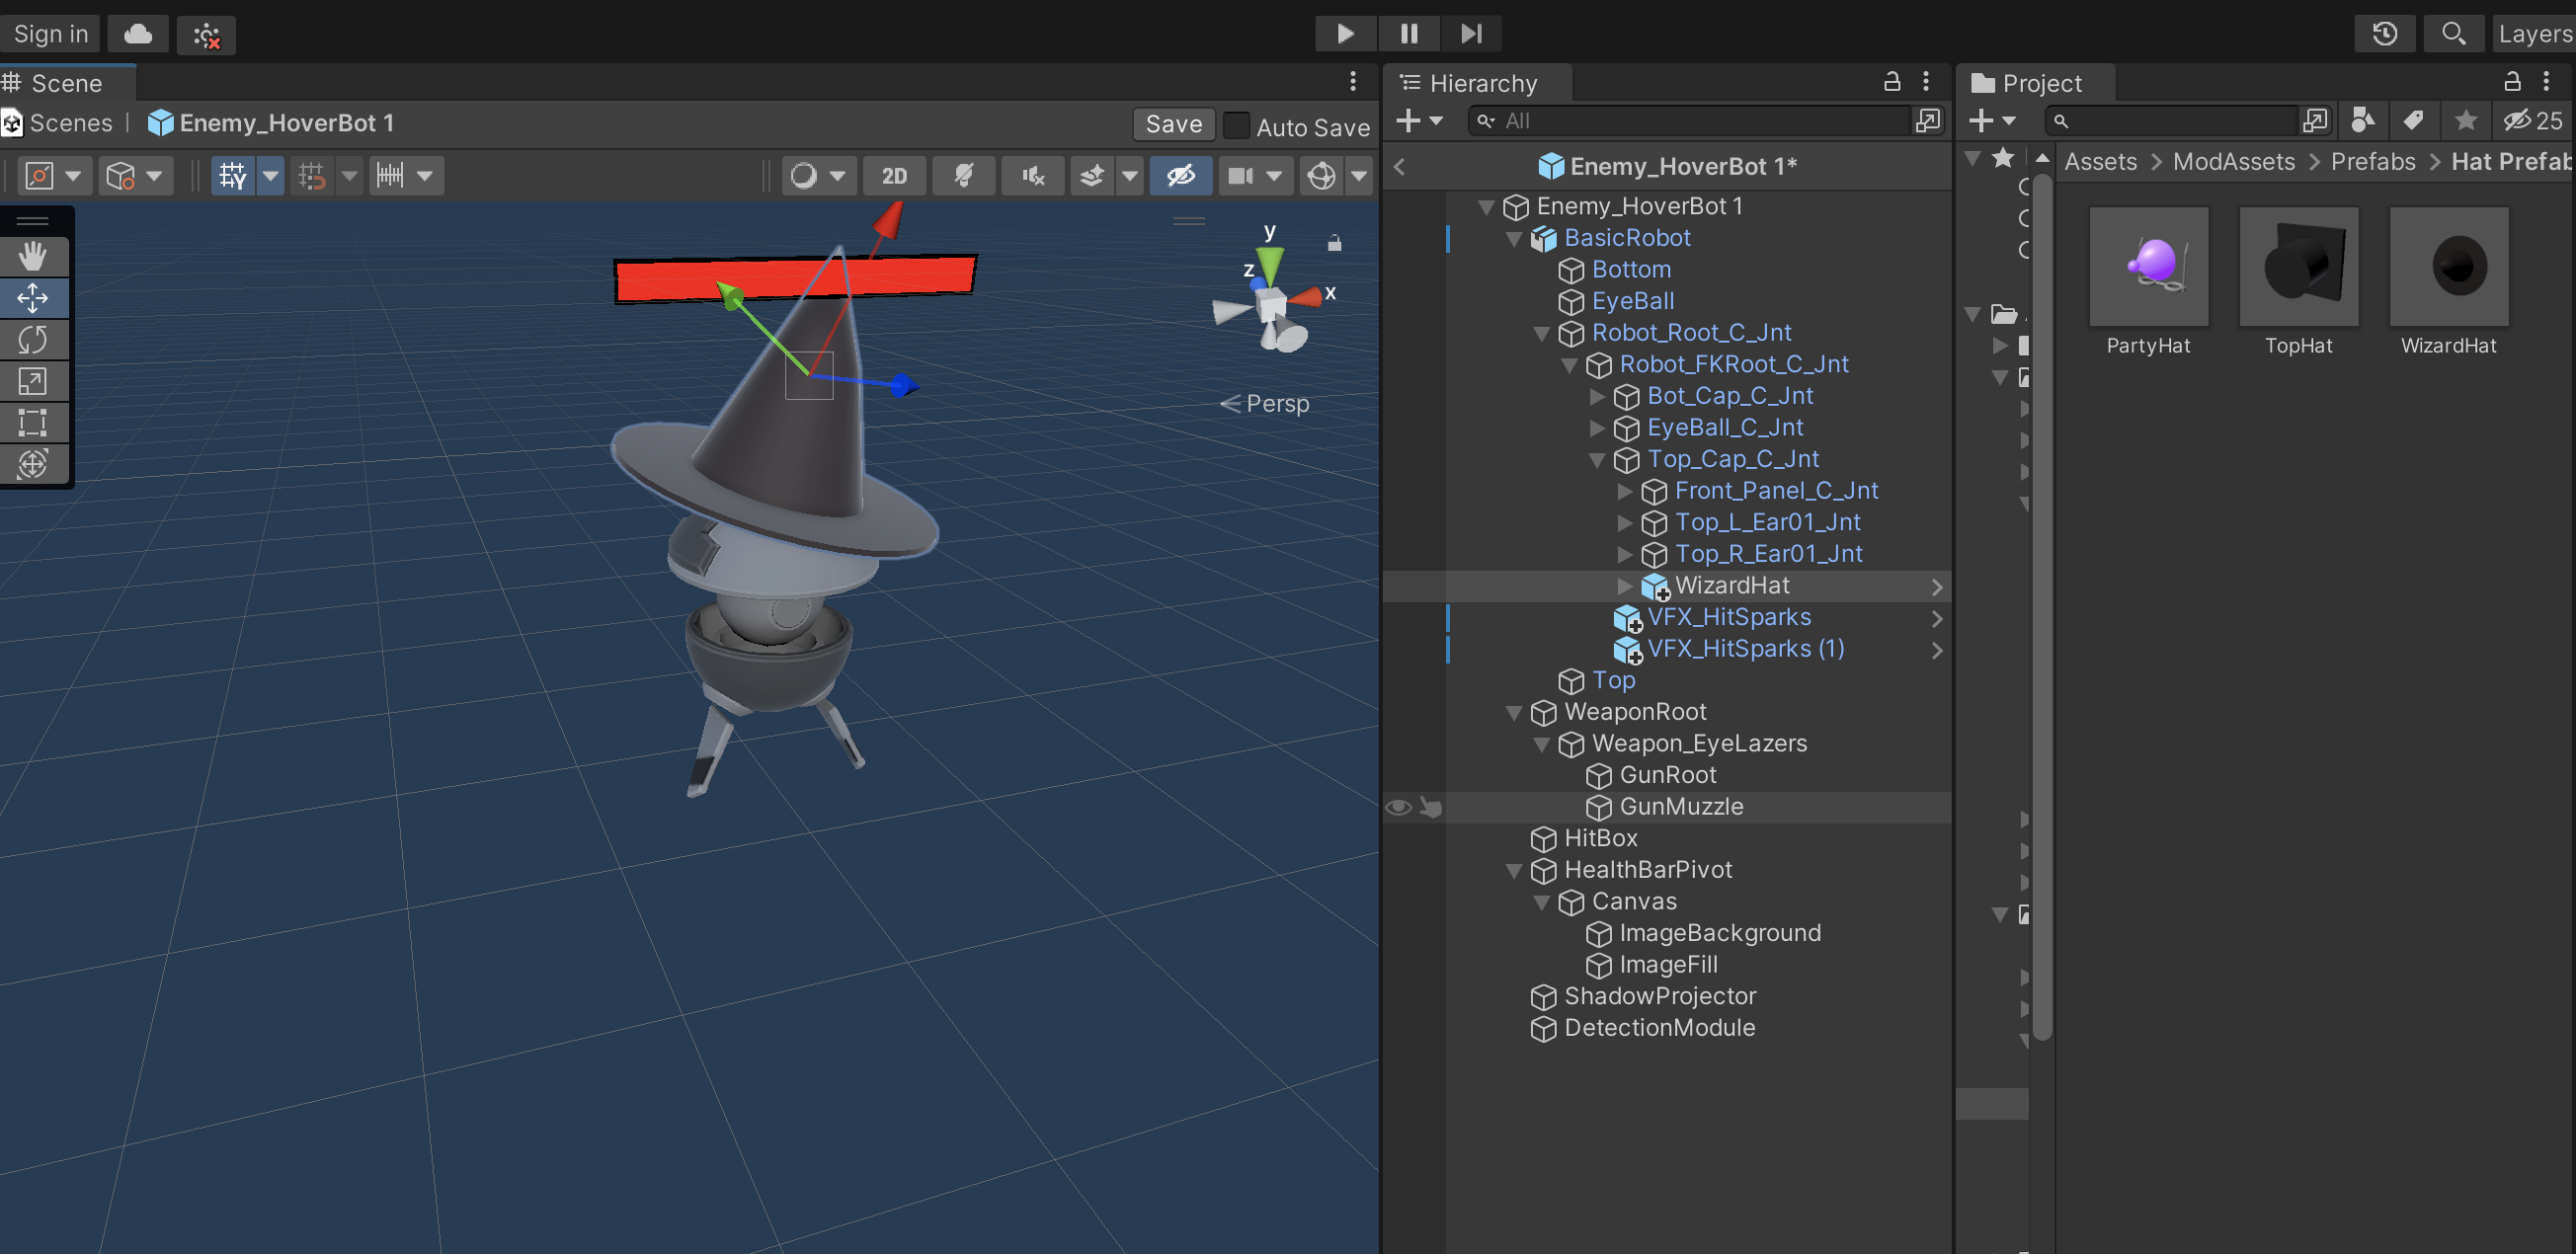Select the Rotate tool

(32, 340)
